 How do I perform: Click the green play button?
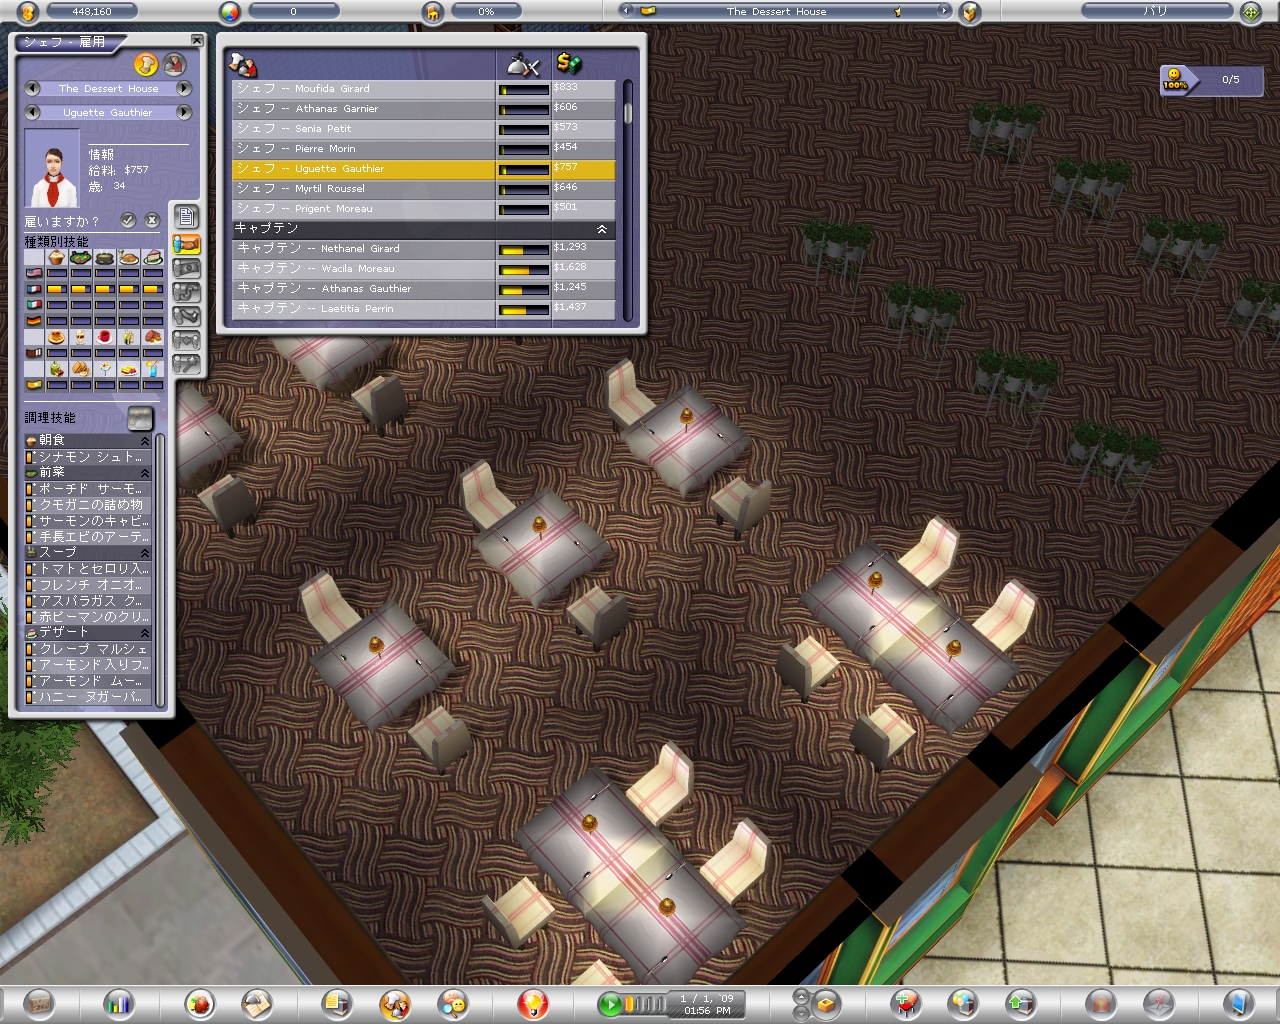click(x=610, y=1003)
